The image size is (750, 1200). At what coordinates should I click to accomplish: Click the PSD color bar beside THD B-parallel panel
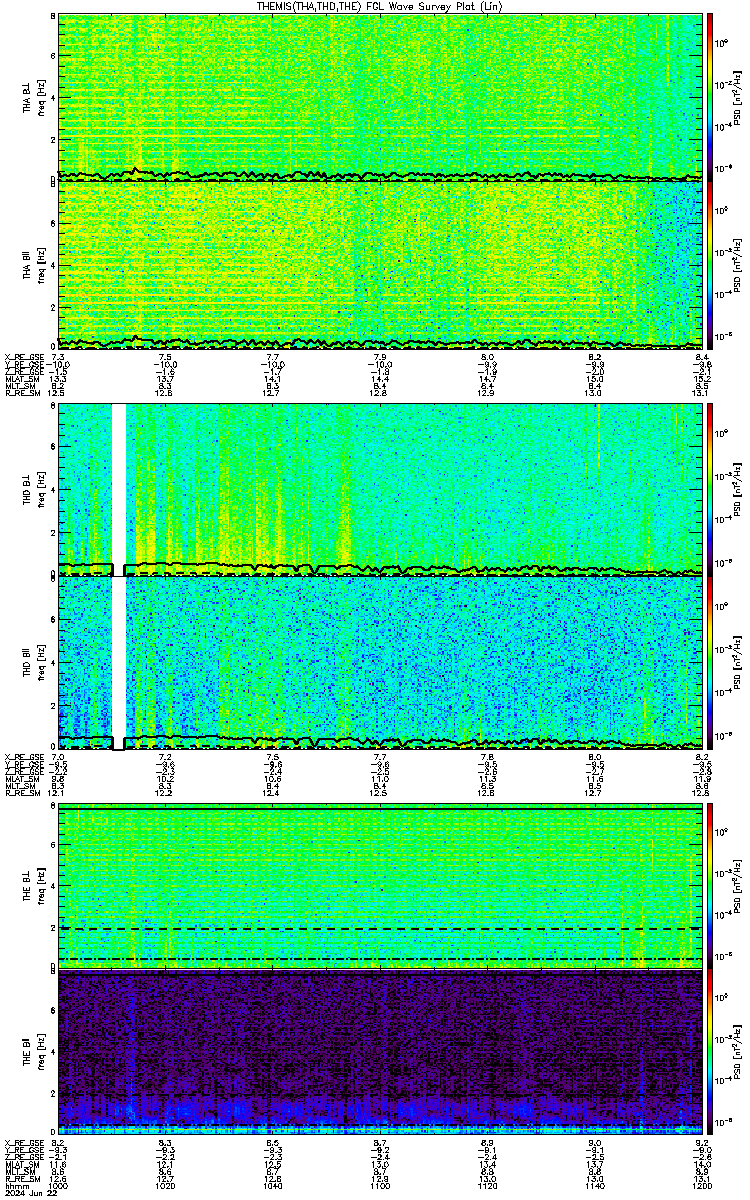(711, 662)
